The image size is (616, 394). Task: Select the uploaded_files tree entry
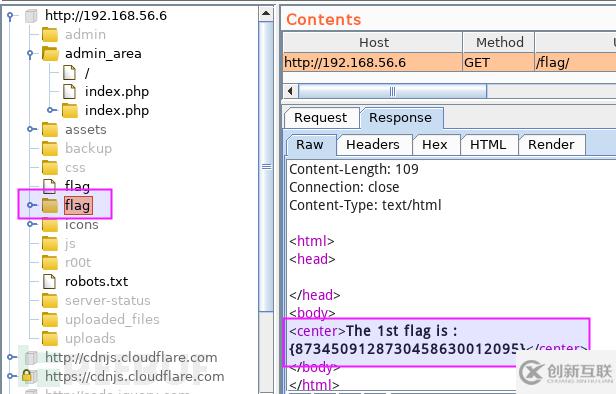(x=112, y=320)
